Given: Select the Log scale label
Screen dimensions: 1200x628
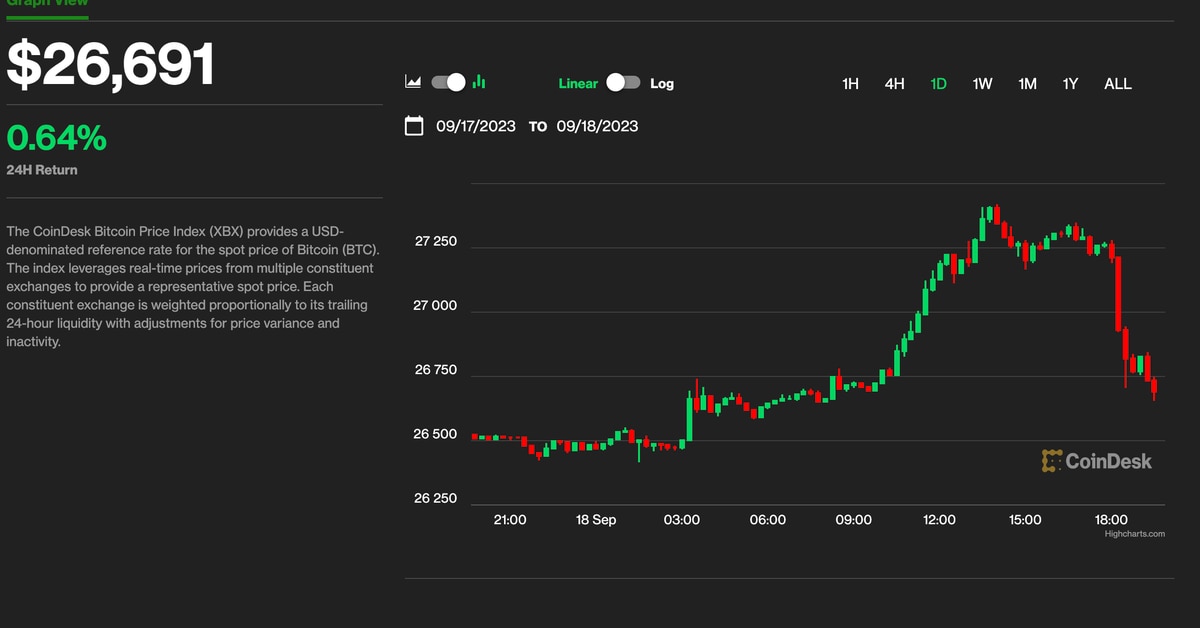Looking at the screenshot, I should 662,84.
